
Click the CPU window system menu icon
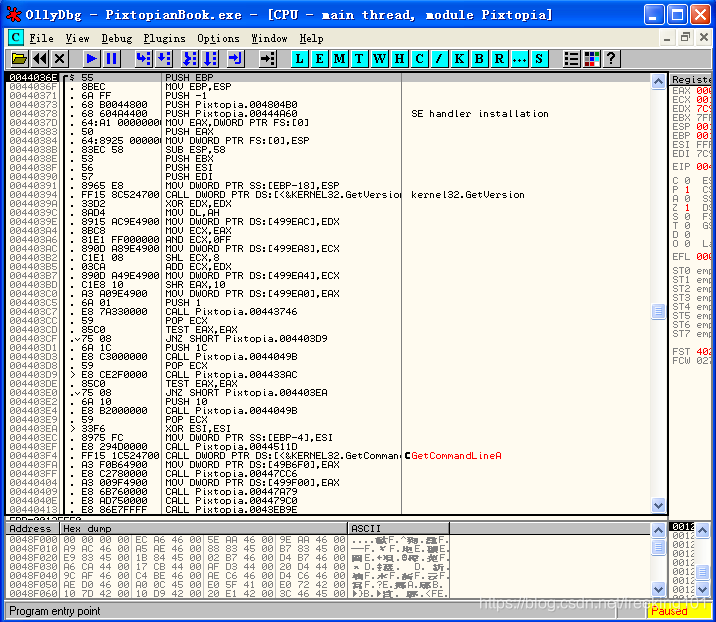click(x=16, y=37)
